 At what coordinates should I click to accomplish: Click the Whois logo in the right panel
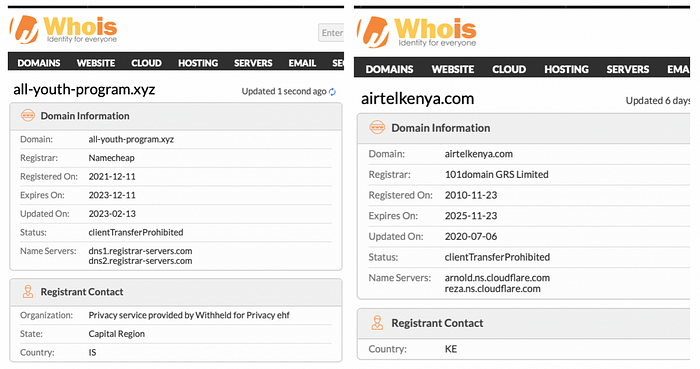tap(417, 32)
